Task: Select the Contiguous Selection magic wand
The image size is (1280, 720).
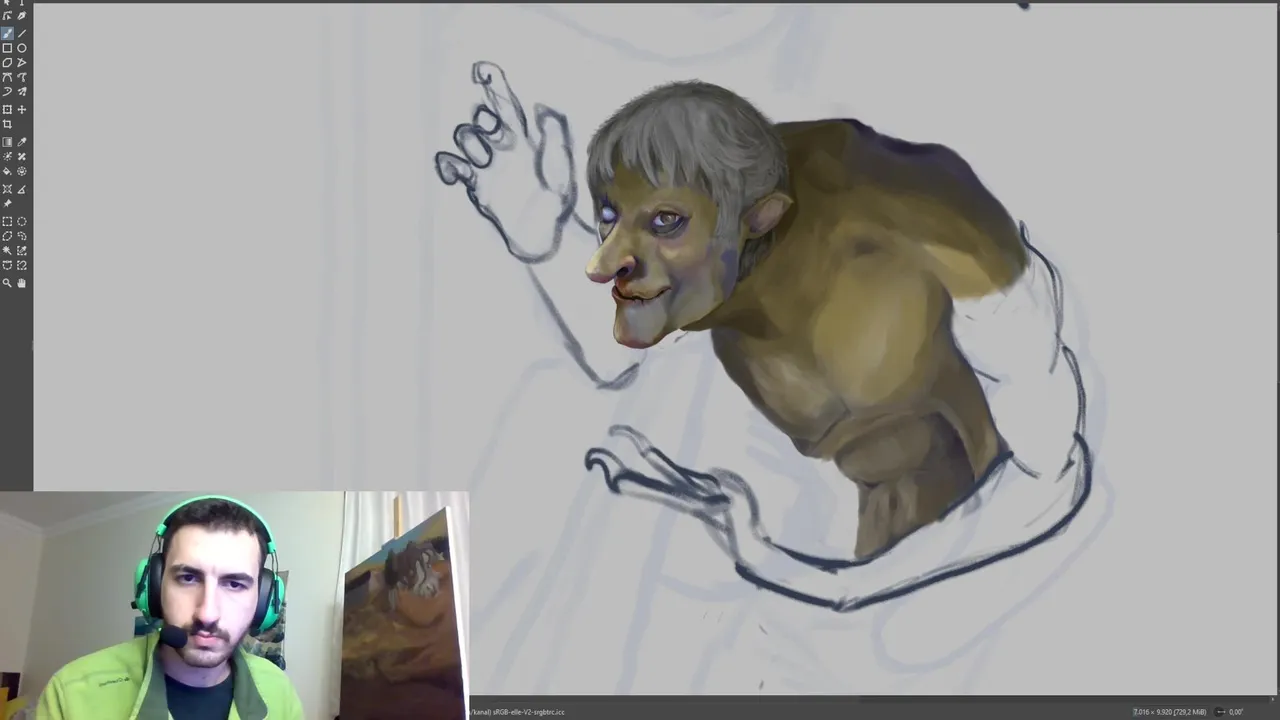Action: click(7, 250)
